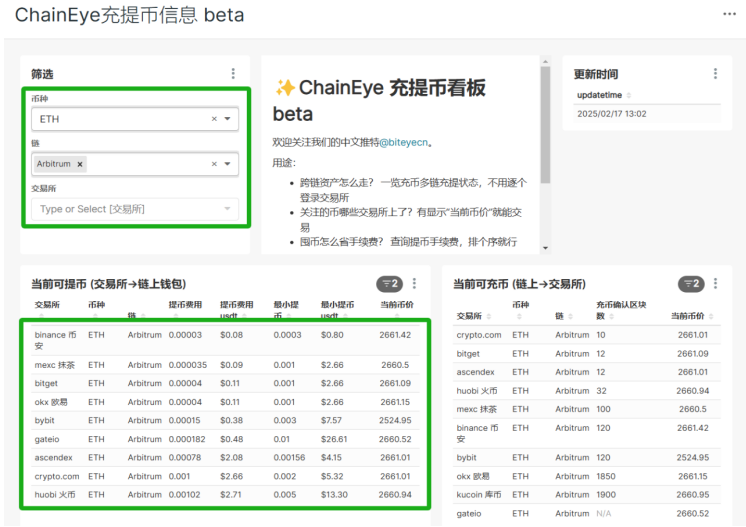Click huobi 火币 in 当前可充币 table

tap(477, 391)
